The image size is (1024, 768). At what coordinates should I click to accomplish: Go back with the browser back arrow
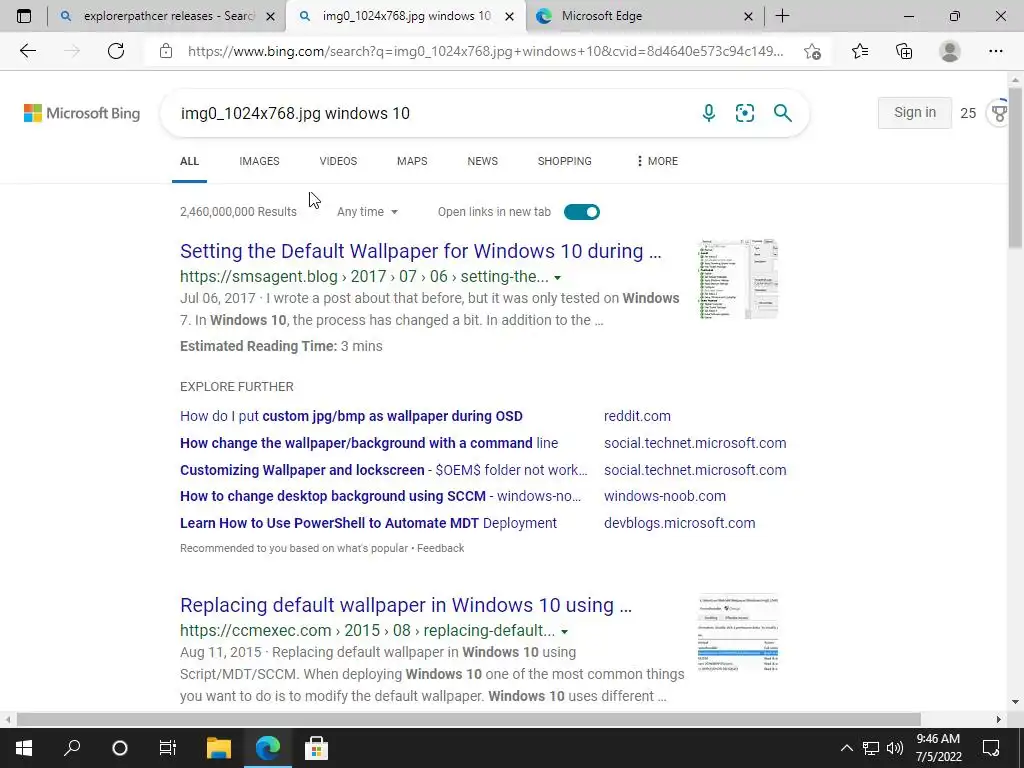coord(27,51)
